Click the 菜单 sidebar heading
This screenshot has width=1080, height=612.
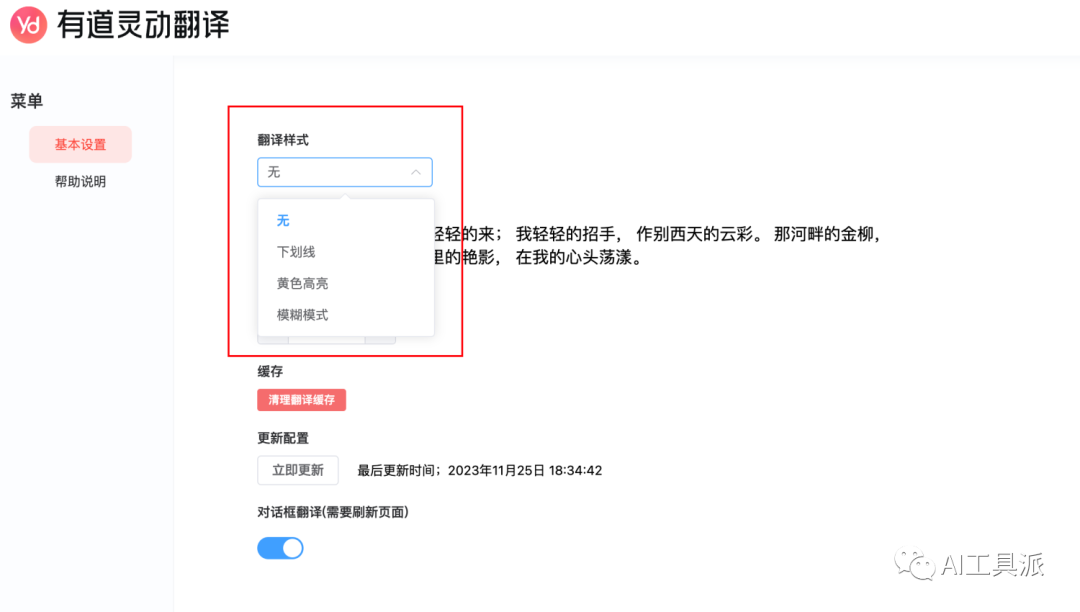tap(26, 101)
